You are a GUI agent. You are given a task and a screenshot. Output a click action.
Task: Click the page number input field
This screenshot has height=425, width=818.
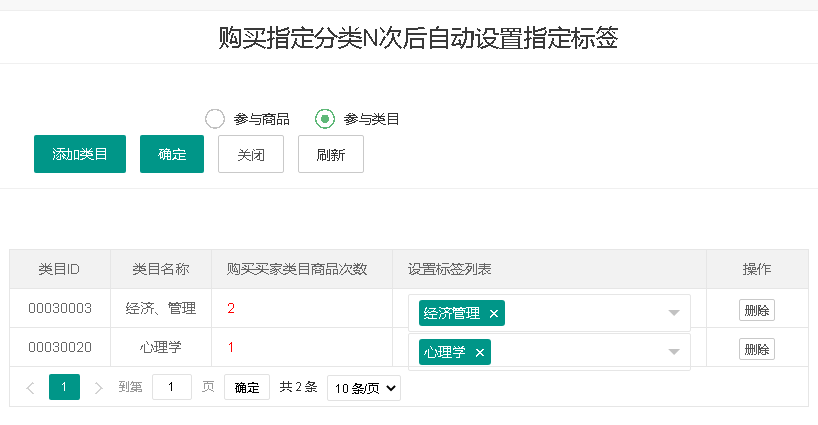(172, 388)
